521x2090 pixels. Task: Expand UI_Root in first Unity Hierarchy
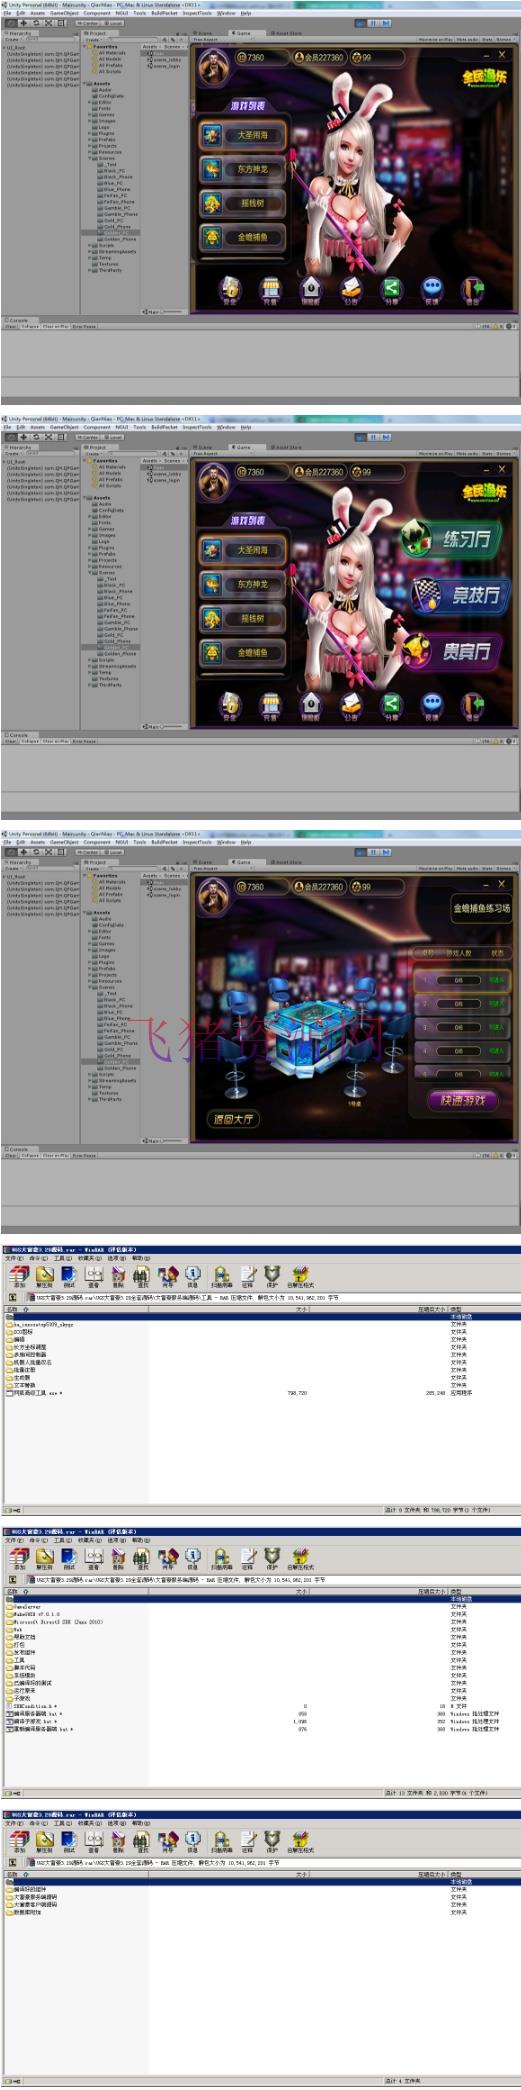5,47
